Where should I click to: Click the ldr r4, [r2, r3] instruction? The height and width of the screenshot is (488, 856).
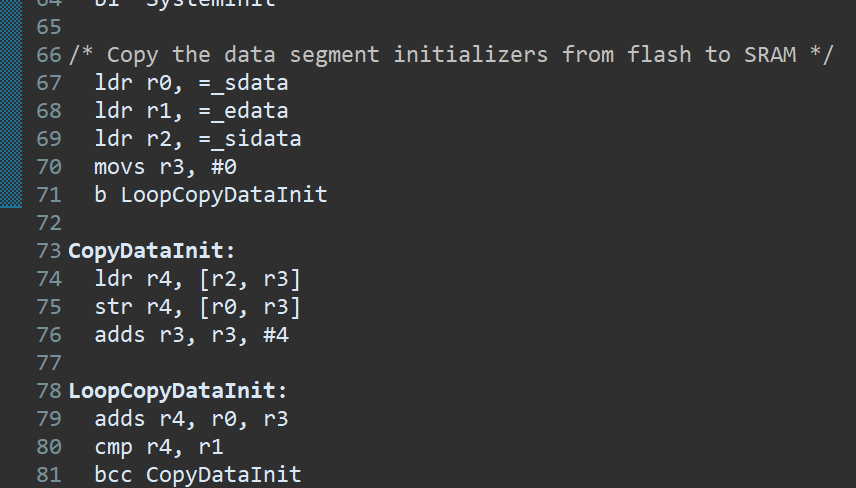tap(198, 279)
